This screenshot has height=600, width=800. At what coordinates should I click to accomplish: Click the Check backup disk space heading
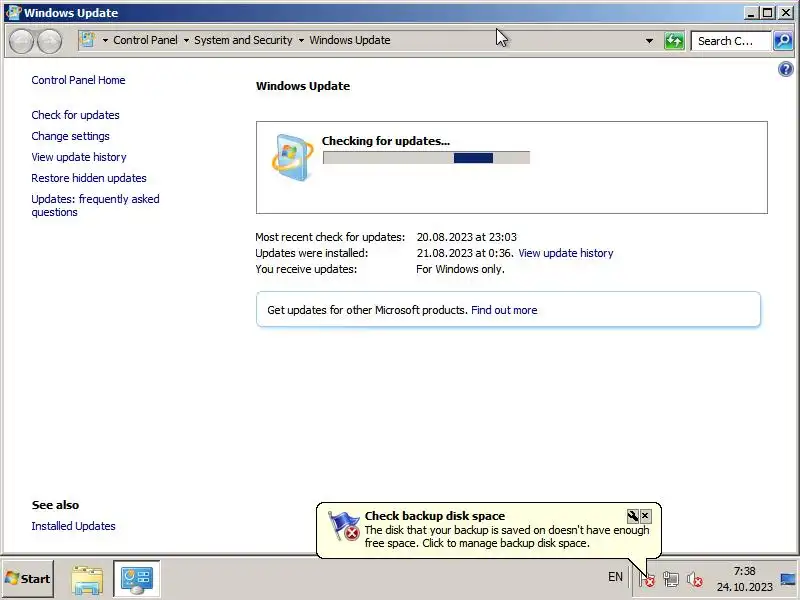click(435, 516)
